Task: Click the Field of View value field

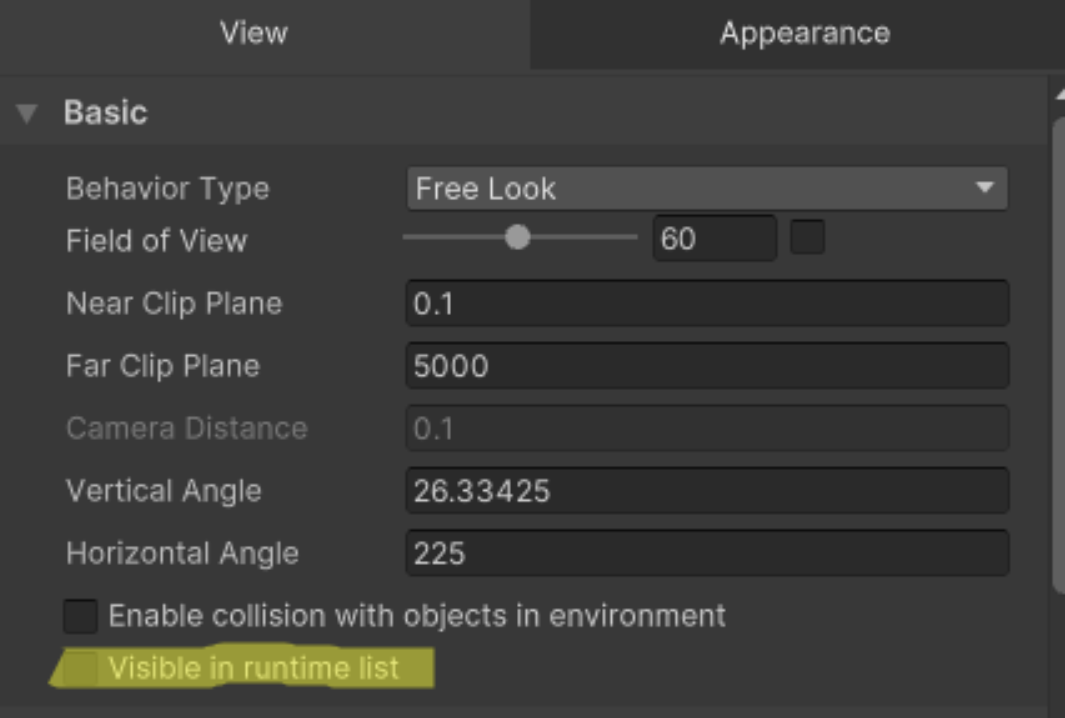Action: pos(713,239)
